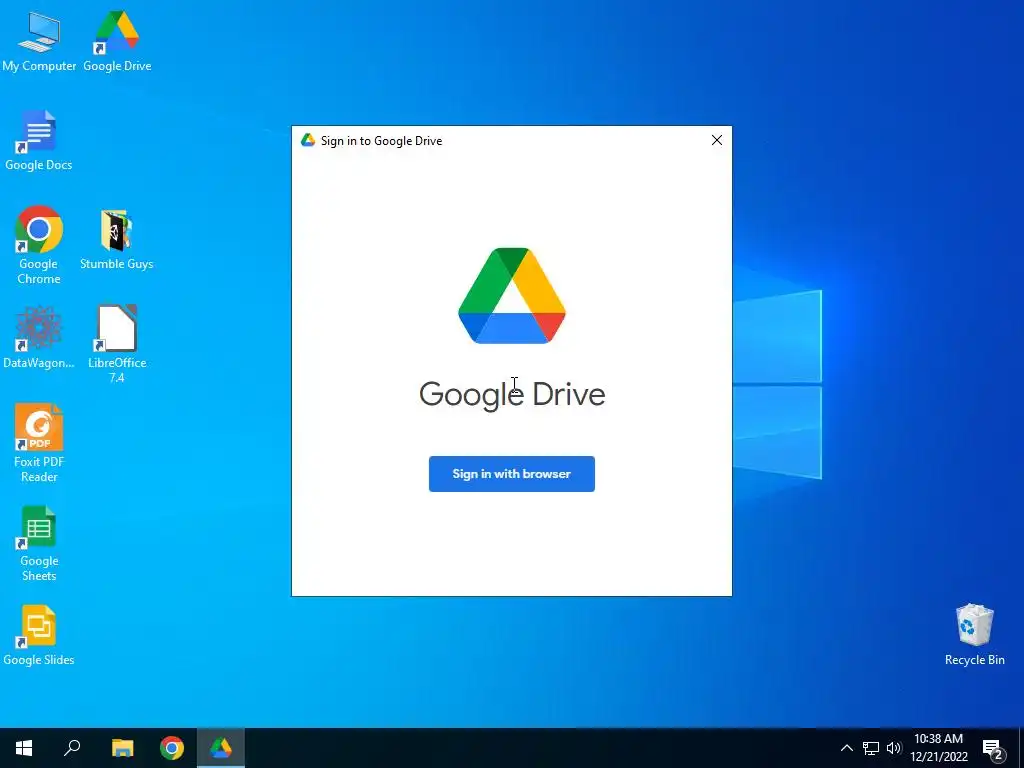1024x768 pixels.
Task: Select the Google Drive desktop shortcut
Action: pos(117,42)
